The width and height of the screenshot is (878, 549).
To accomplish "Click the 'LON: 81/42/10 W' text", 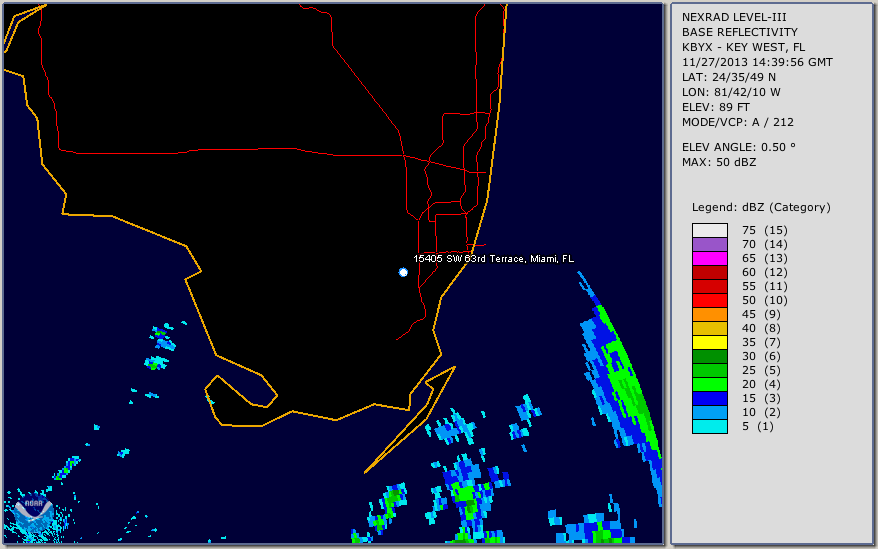I will pyautogui.click(x=731, y=92).
